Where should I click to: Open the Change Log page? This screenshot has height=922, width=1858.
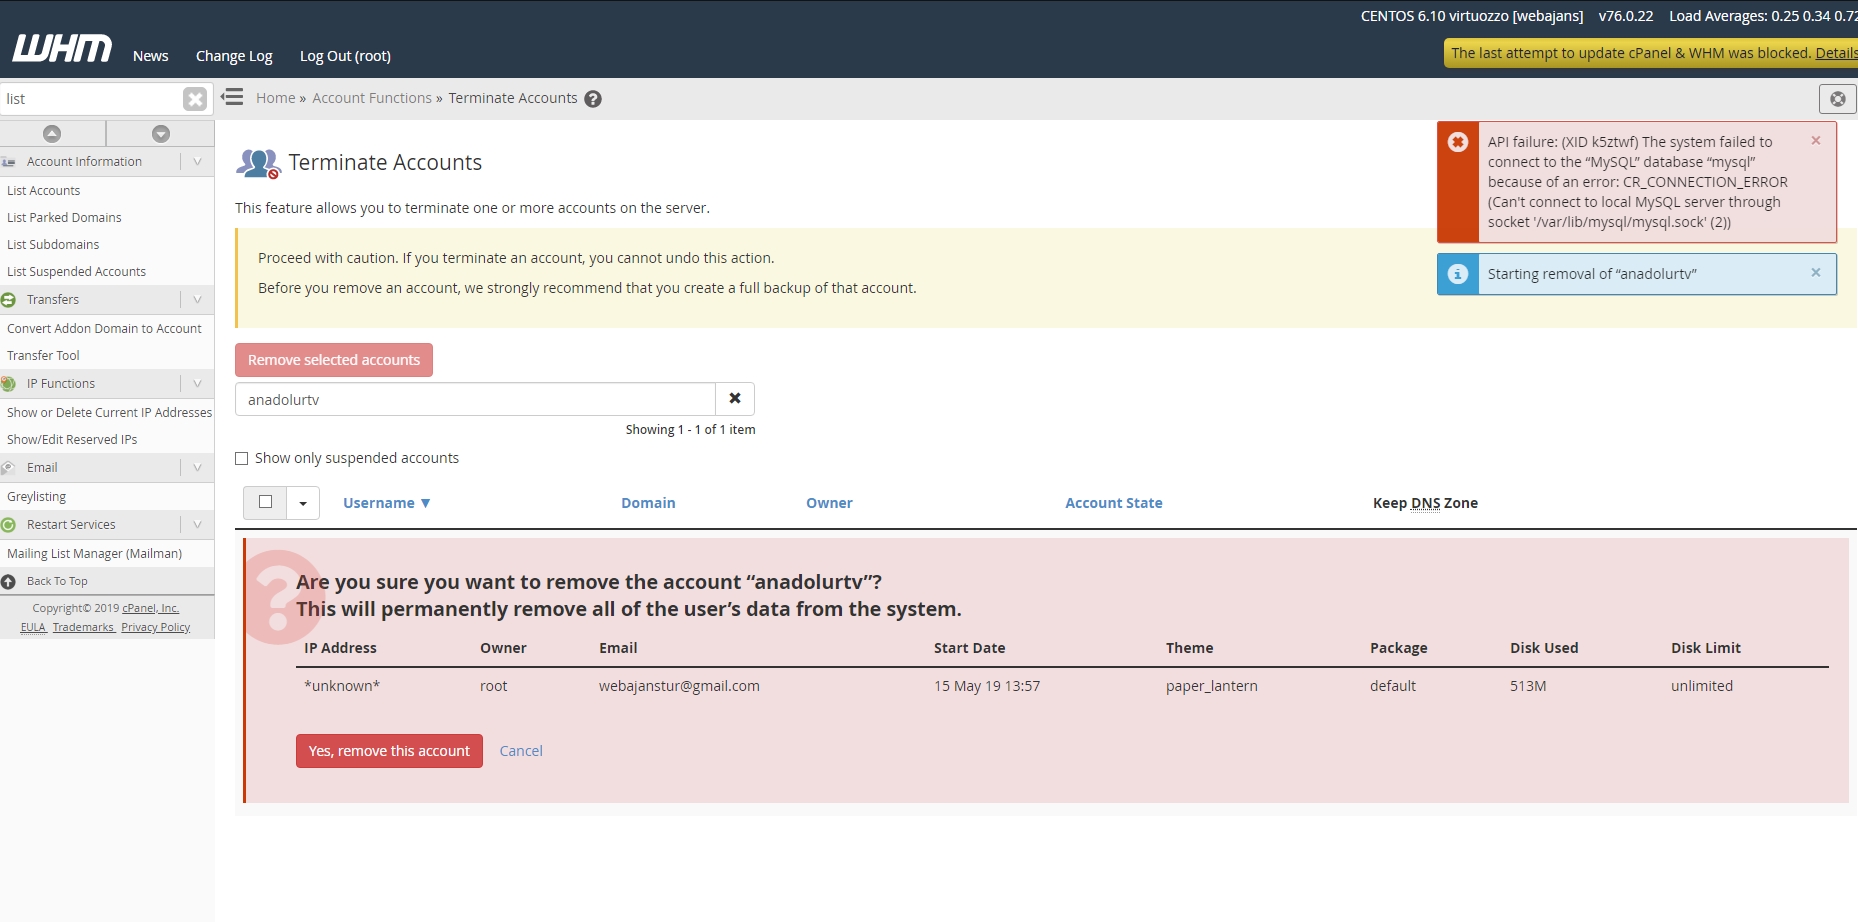234,56
